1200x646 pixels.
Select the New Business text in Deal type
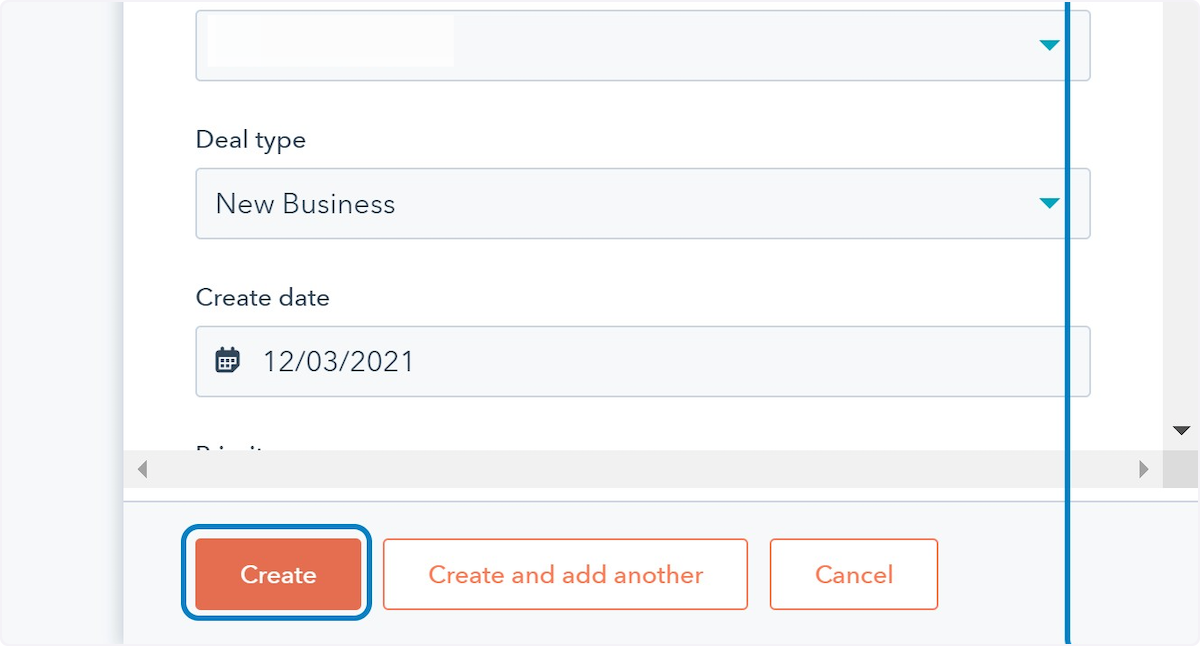coord(305,204)
